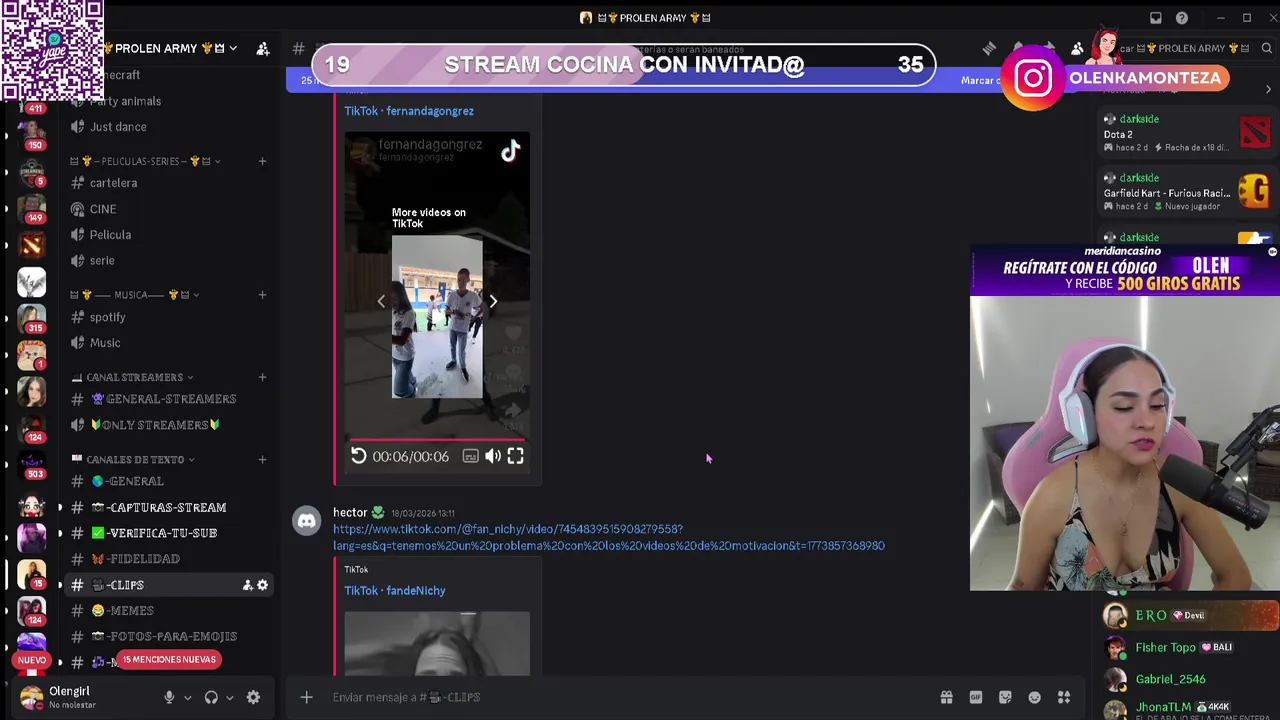
Task: Toggle headphones deafen in user panel
Action: tap(211, 697)
